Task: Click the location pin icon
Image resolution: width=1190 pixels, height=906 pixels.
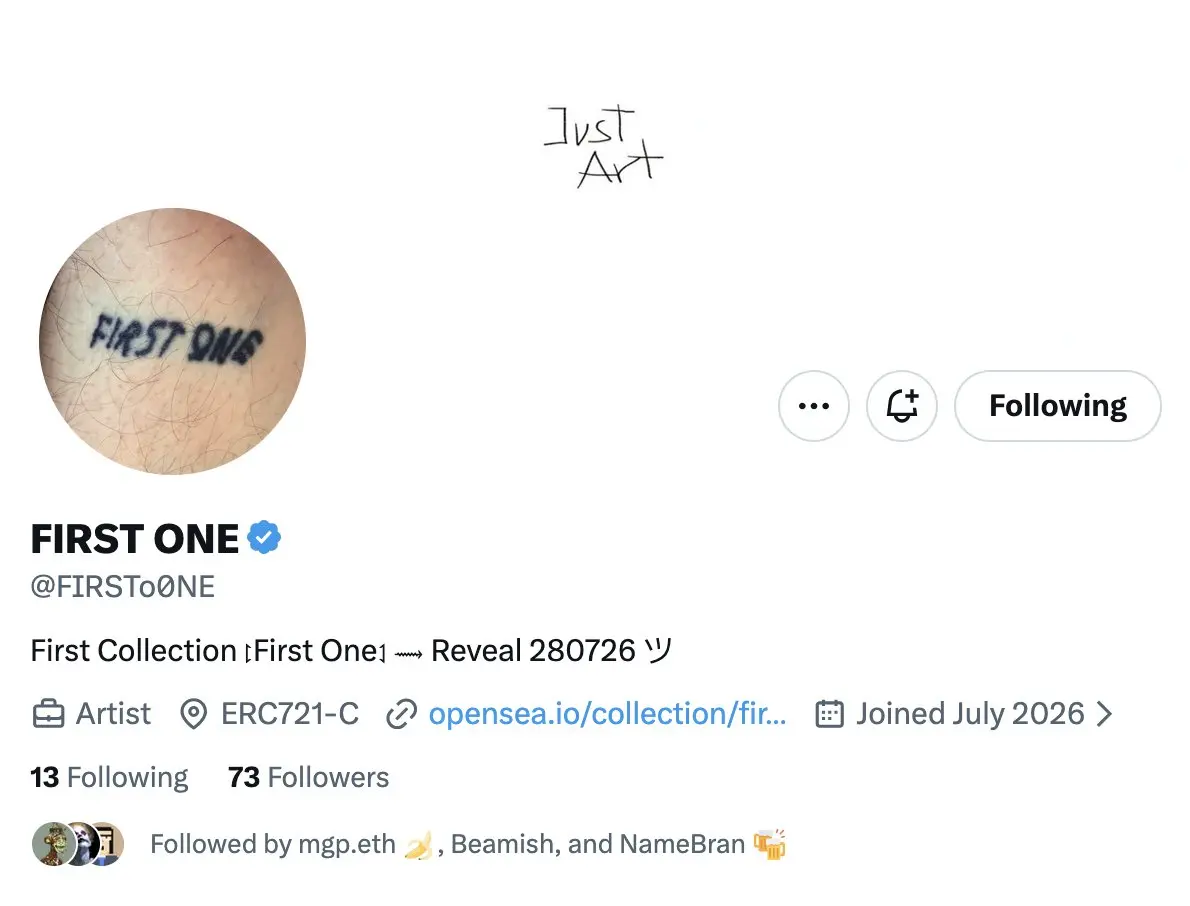Action: 194,714
